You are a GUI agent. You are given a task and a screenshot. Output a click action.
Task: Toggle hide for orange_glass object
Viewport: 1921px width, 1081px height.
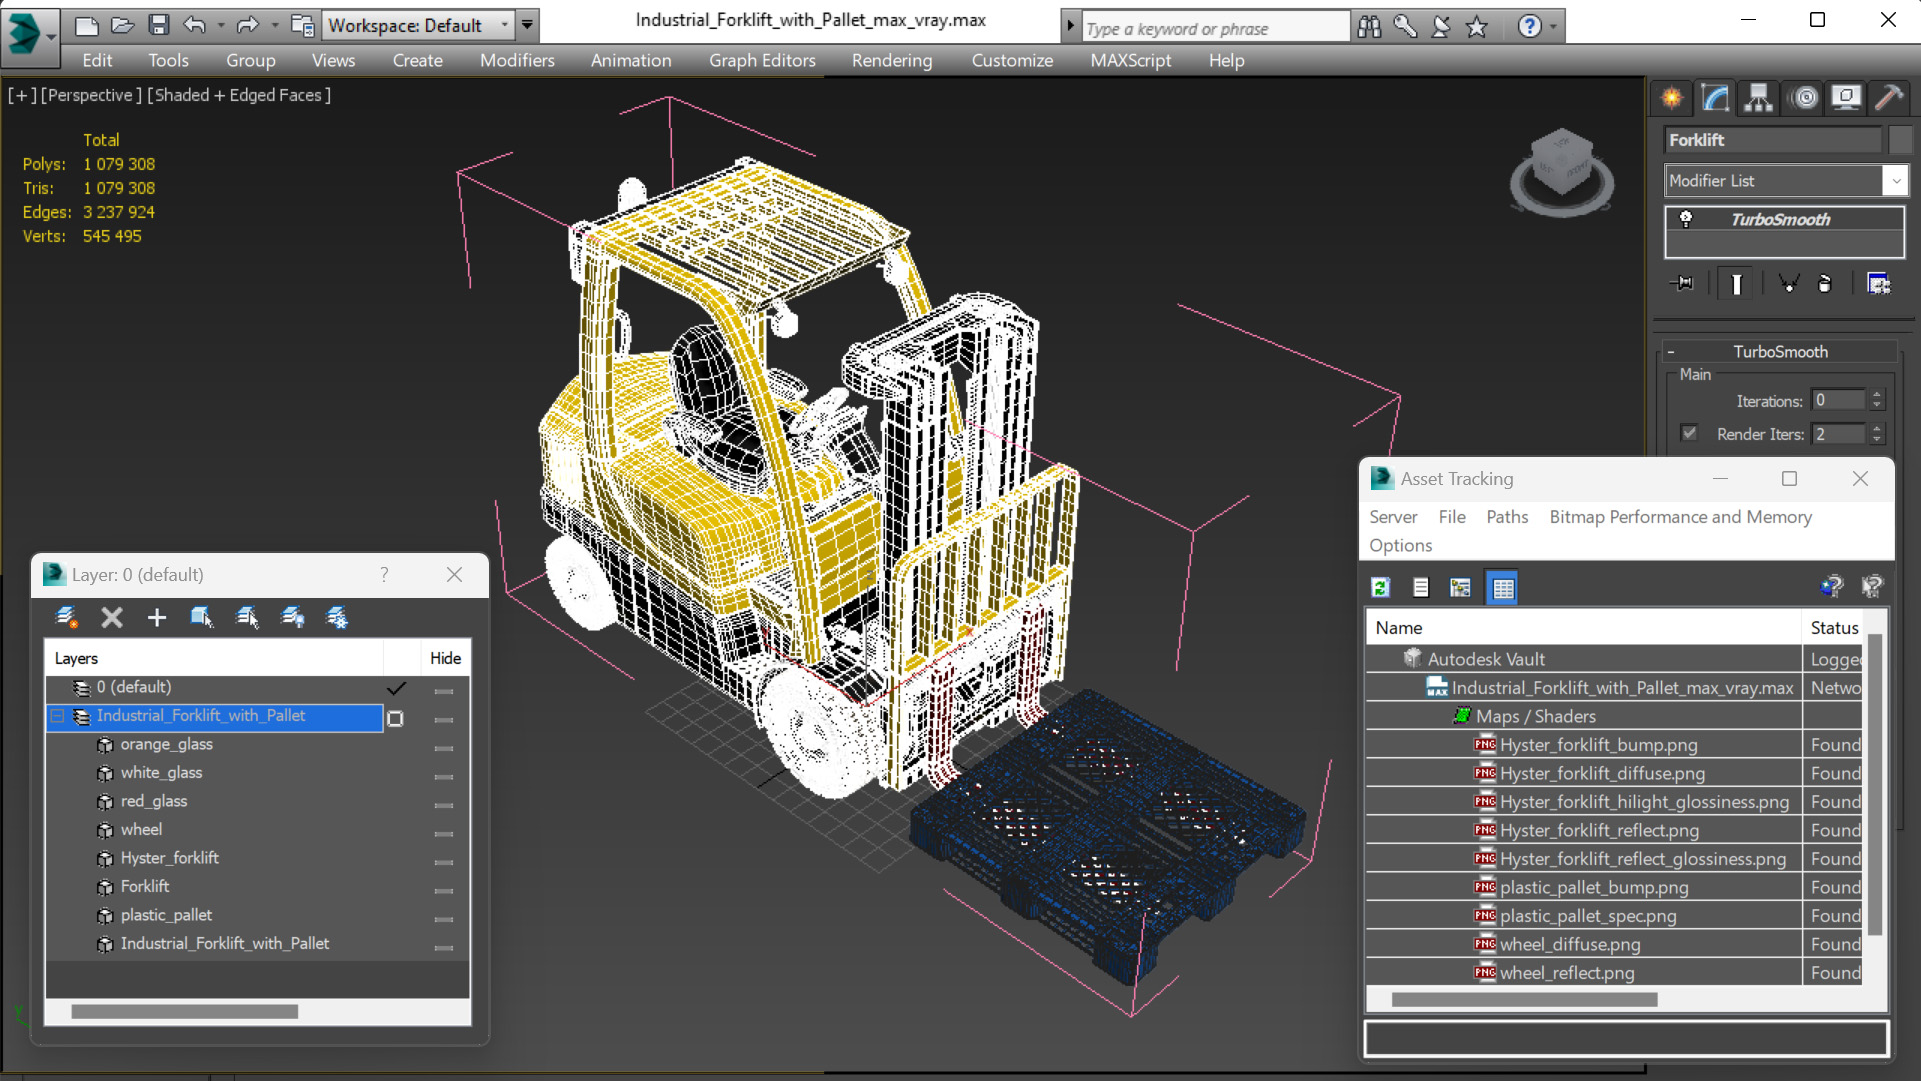click(x=444, y=748)
